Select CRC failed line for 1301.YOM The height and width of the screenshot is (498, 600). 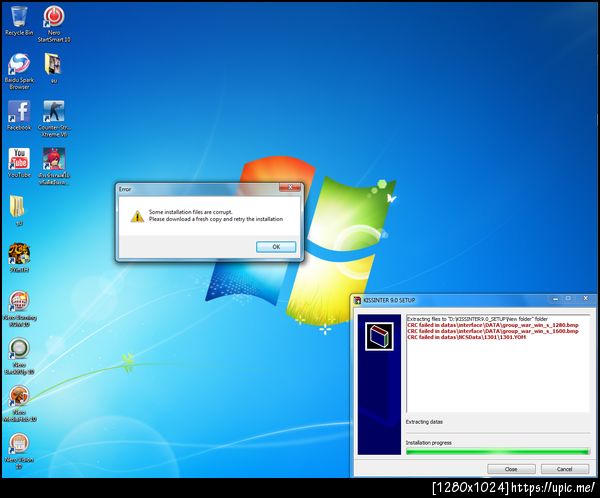[x=466, y=337]
